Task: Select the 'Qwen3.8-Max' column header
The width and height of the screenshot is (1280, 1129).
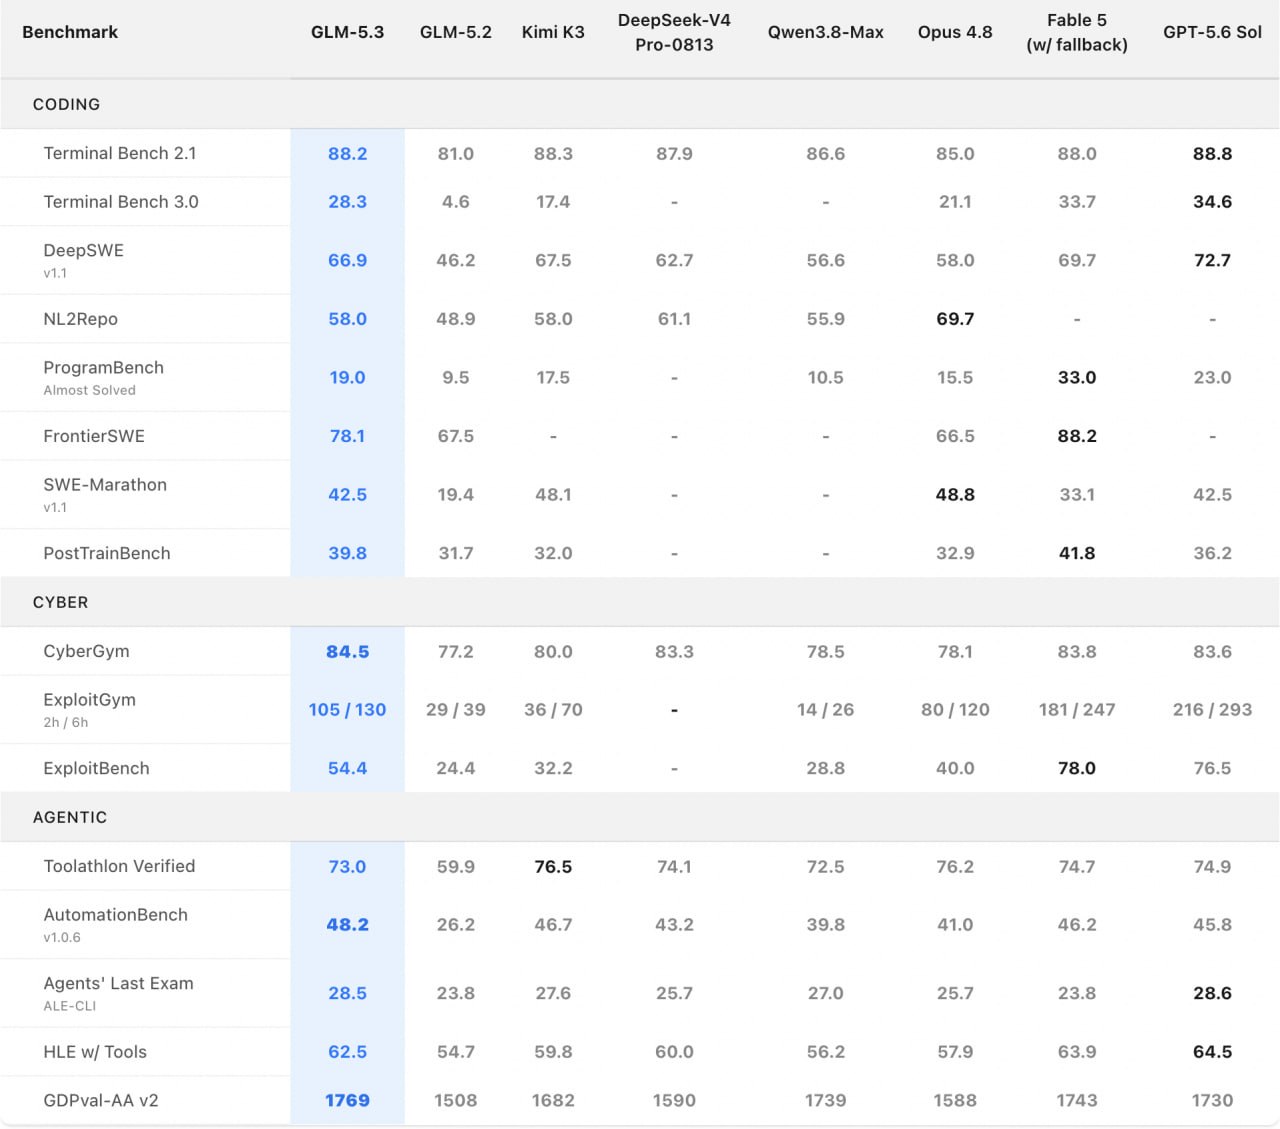Action: coord(826,32)
